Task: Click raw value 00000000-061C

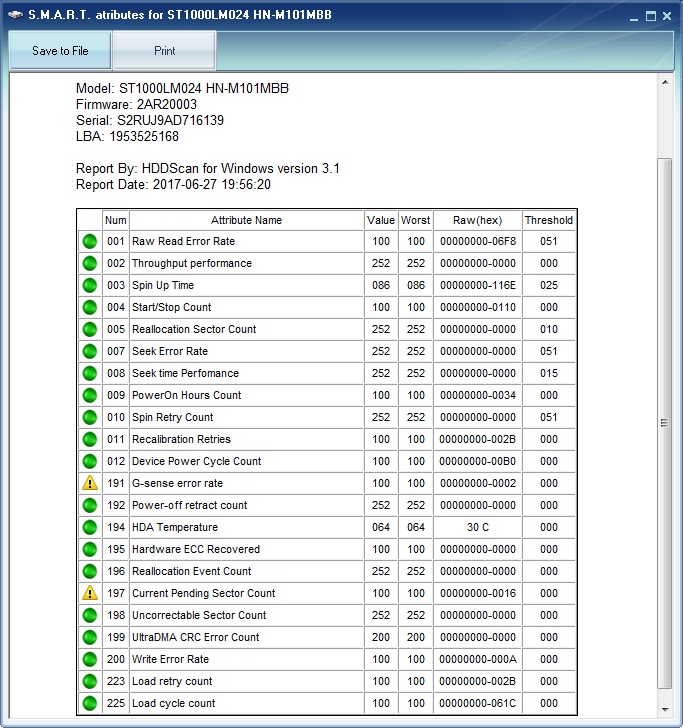Action: click(x=478, y=703)
